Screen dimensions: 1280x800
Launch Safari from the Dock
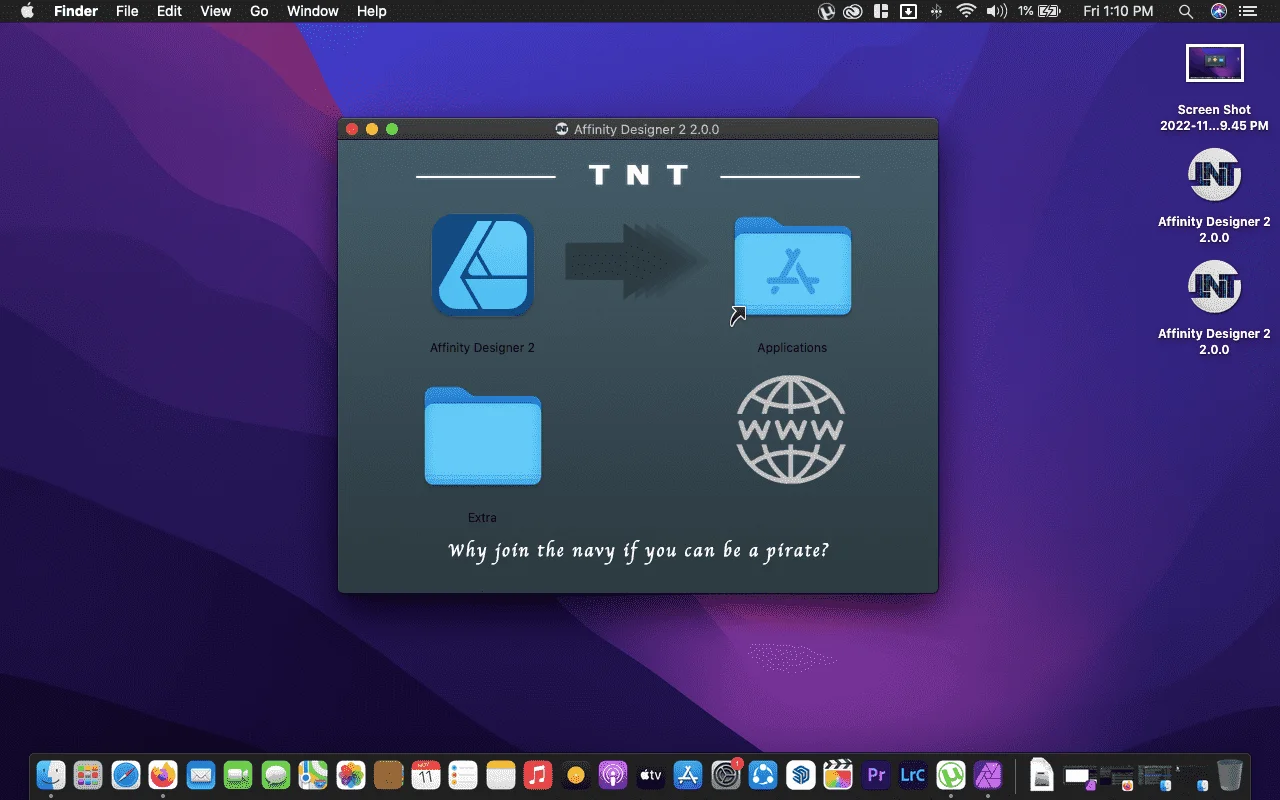click(126, 774)
